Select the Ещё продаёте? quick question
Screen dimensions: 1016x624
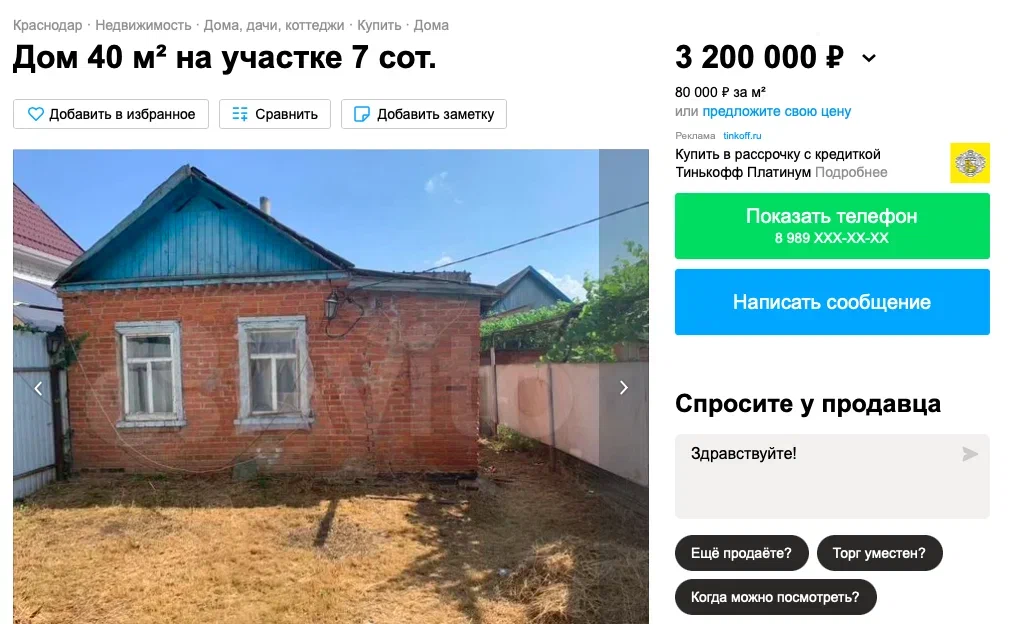coord(741,553)
